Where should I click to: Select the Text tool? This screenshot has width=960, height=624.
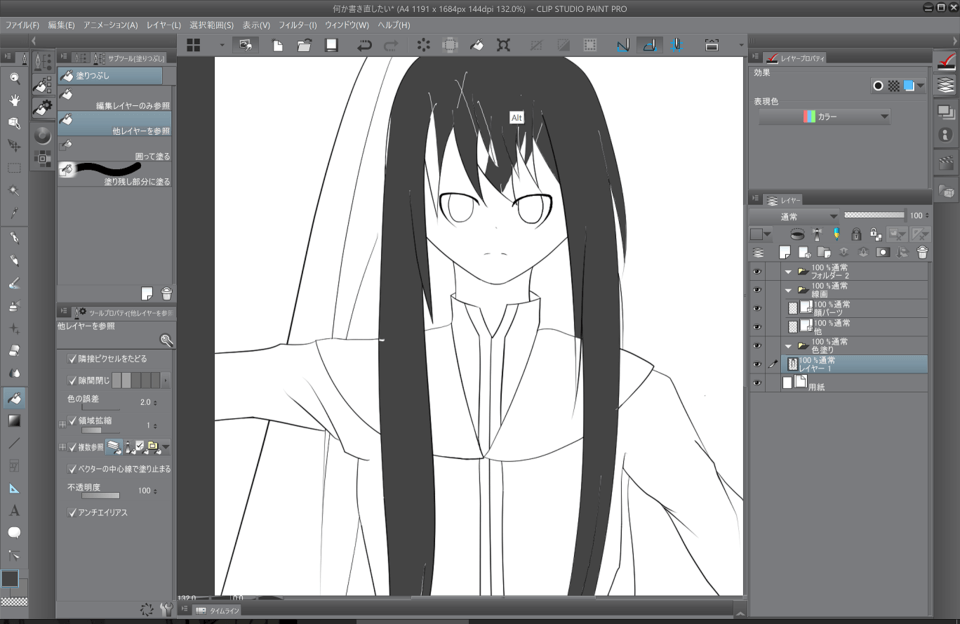[x=14, y=511]
